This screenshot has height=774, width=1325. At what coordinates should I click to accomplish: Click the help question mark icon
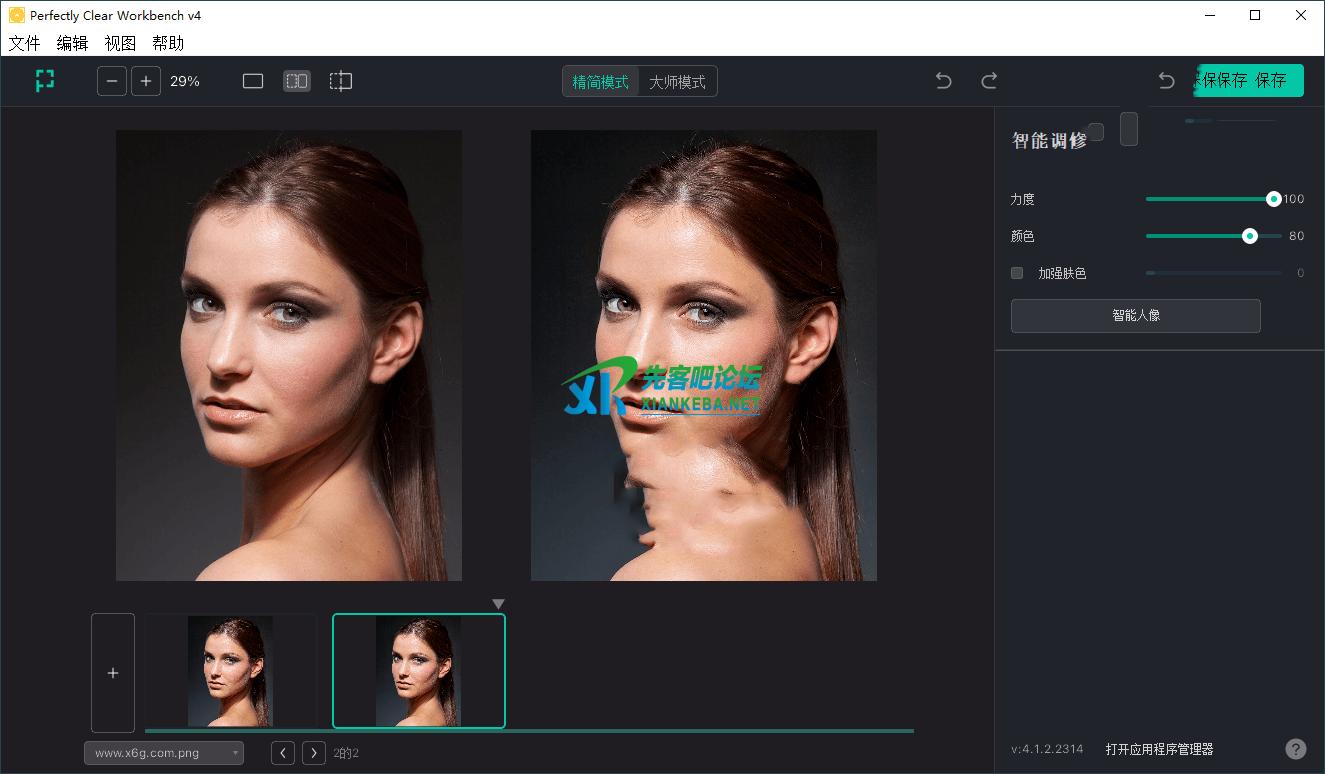pyautogui.click(x=1295, y=749)
